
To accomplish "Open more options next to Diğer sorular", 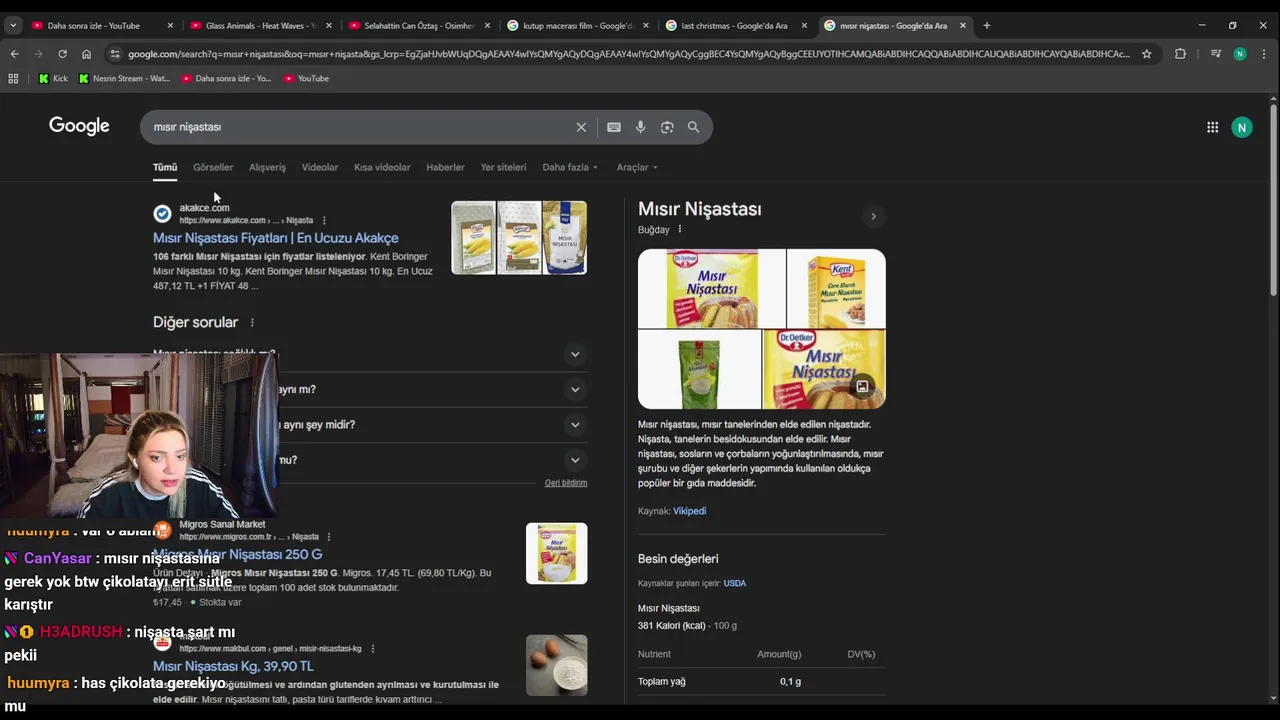I will pyautogui.click(x=252, y=323).
